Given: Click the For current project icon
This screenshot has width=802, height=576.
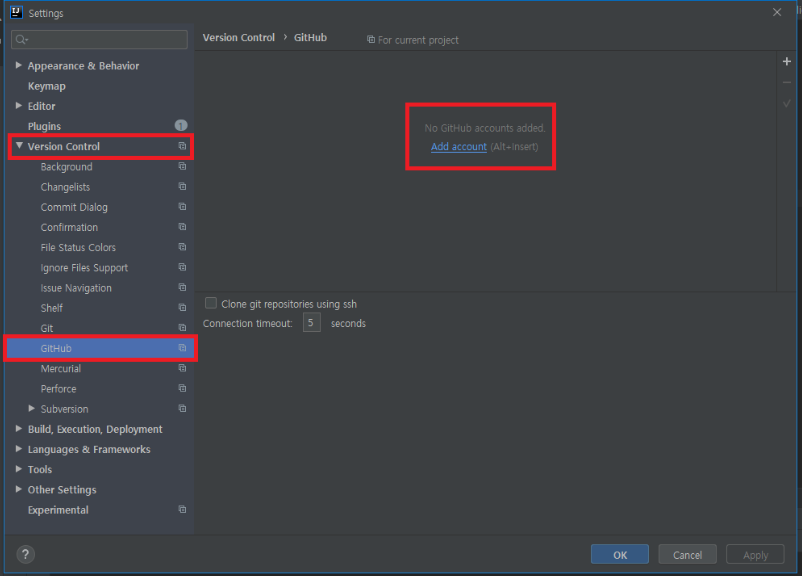Looking at the screenshot, I should 371,39.
